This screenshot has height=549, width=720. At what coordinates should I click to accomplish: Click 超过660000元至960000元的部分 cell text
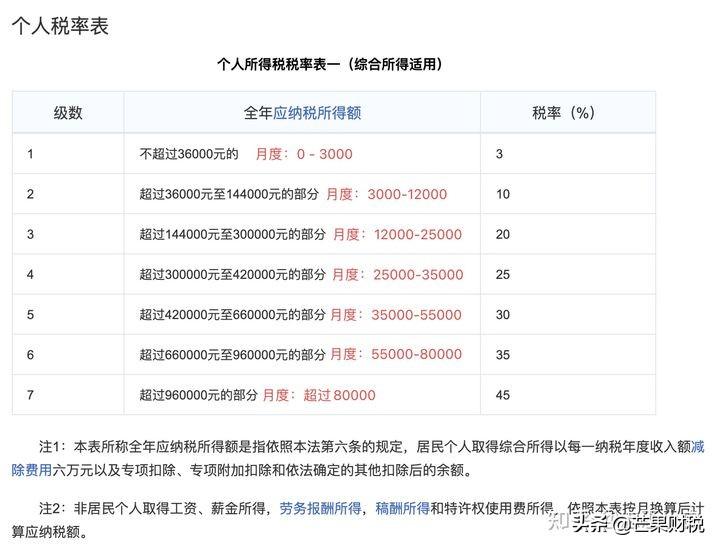232,354
